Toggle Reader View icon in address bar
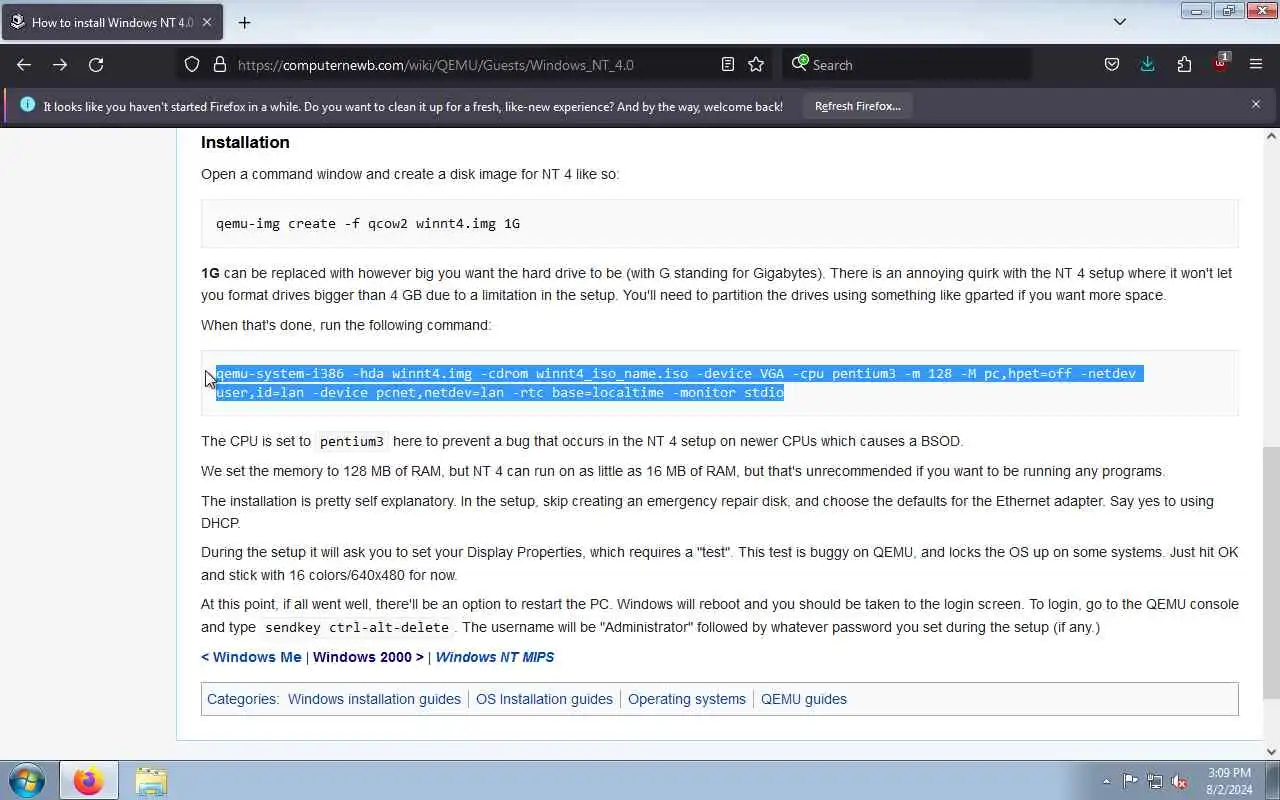This screenshot has height=800, width=1280. click(728, 64)
